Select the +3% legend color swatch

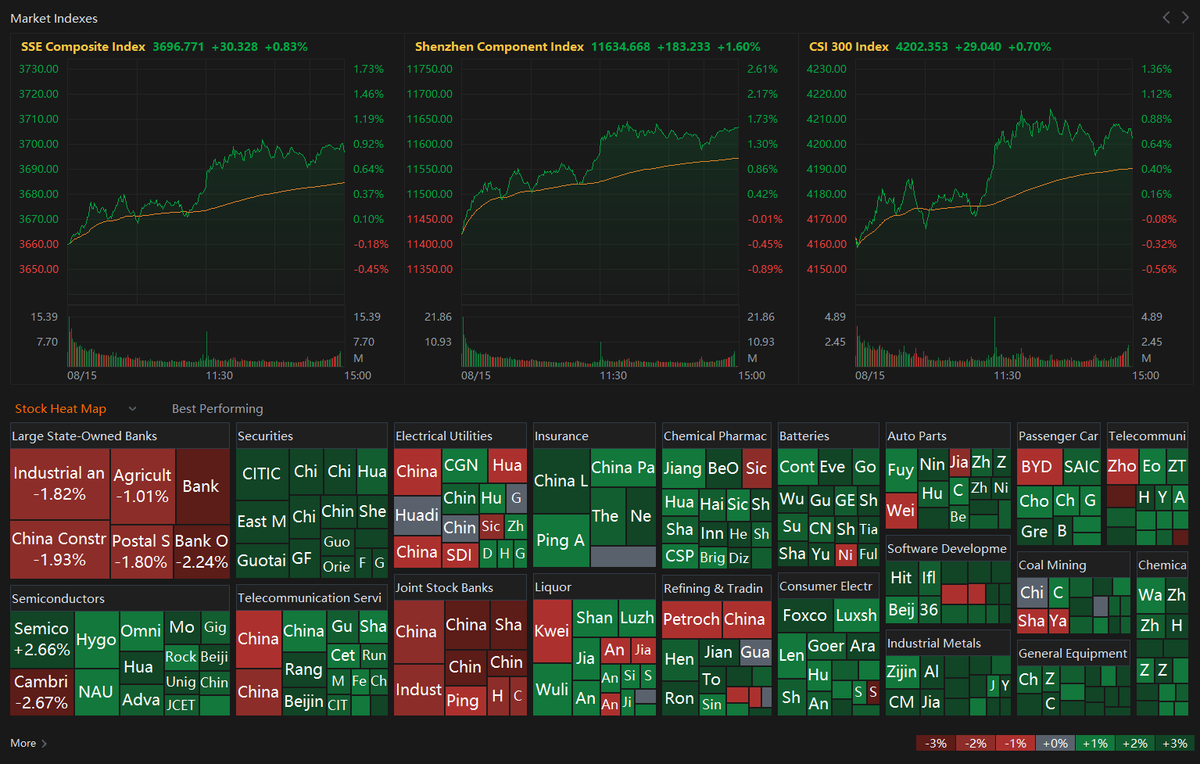click(1174, 743)
